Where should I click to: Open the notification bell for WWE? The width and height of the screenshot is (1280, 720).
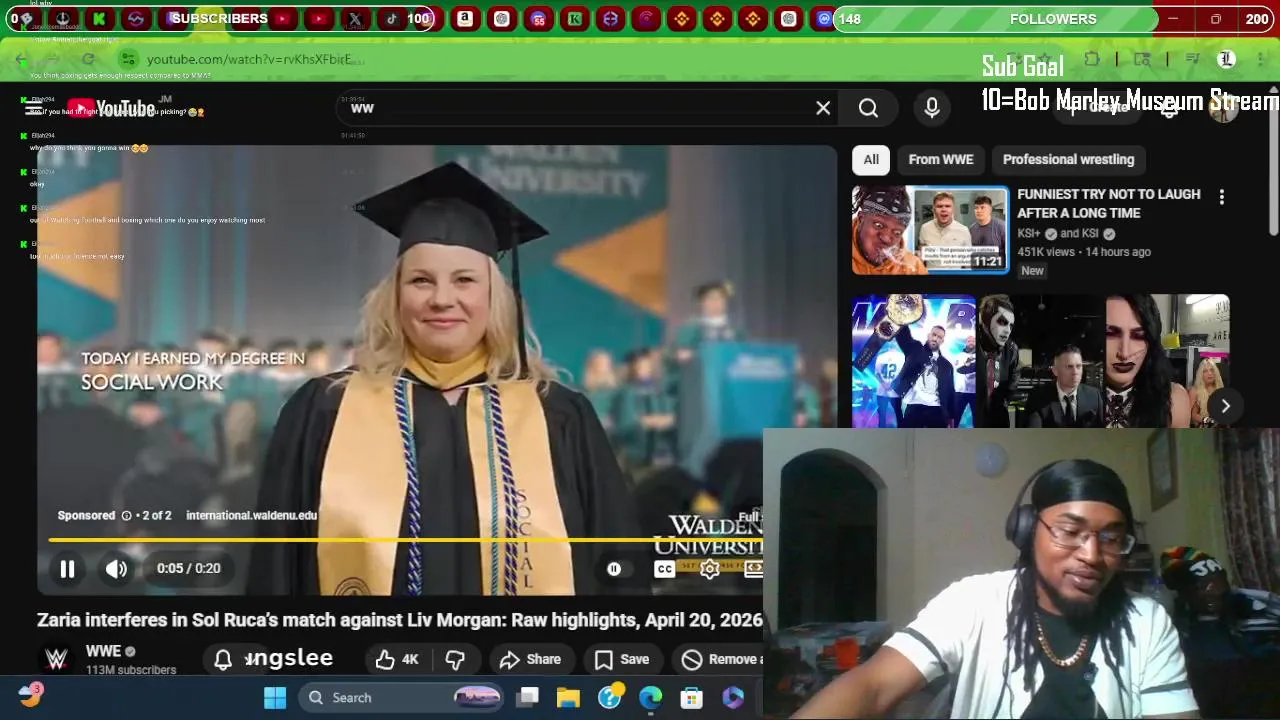pyautogui.click(x=223, y=659)
